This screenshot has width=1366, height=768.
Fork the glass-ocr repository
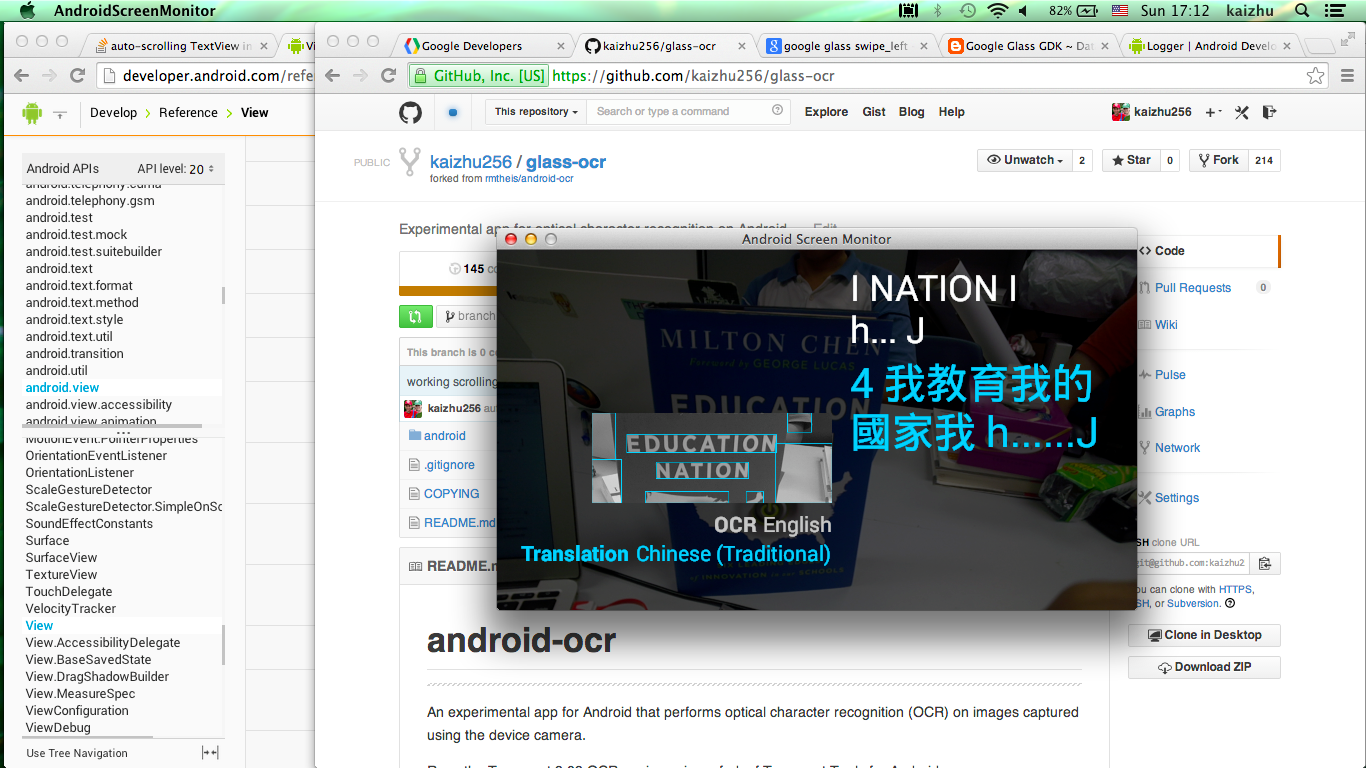(x=1218, y=160)
